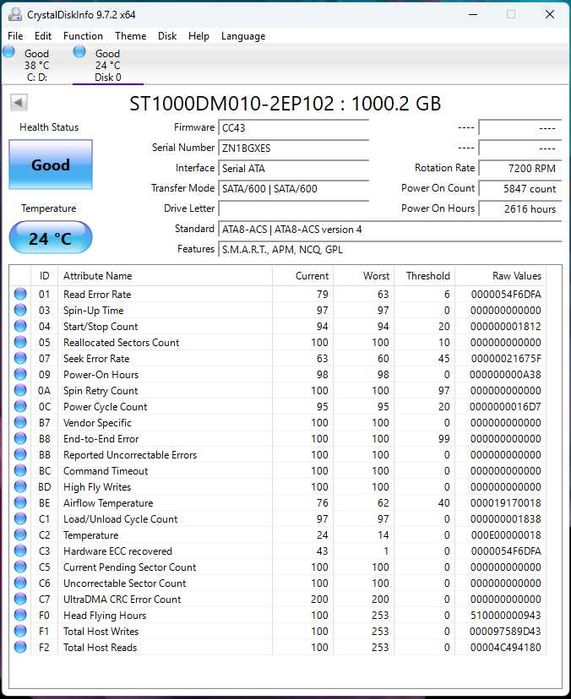Click the Threshold column header
The image size is (571, 699).
[x=425, y=275]
